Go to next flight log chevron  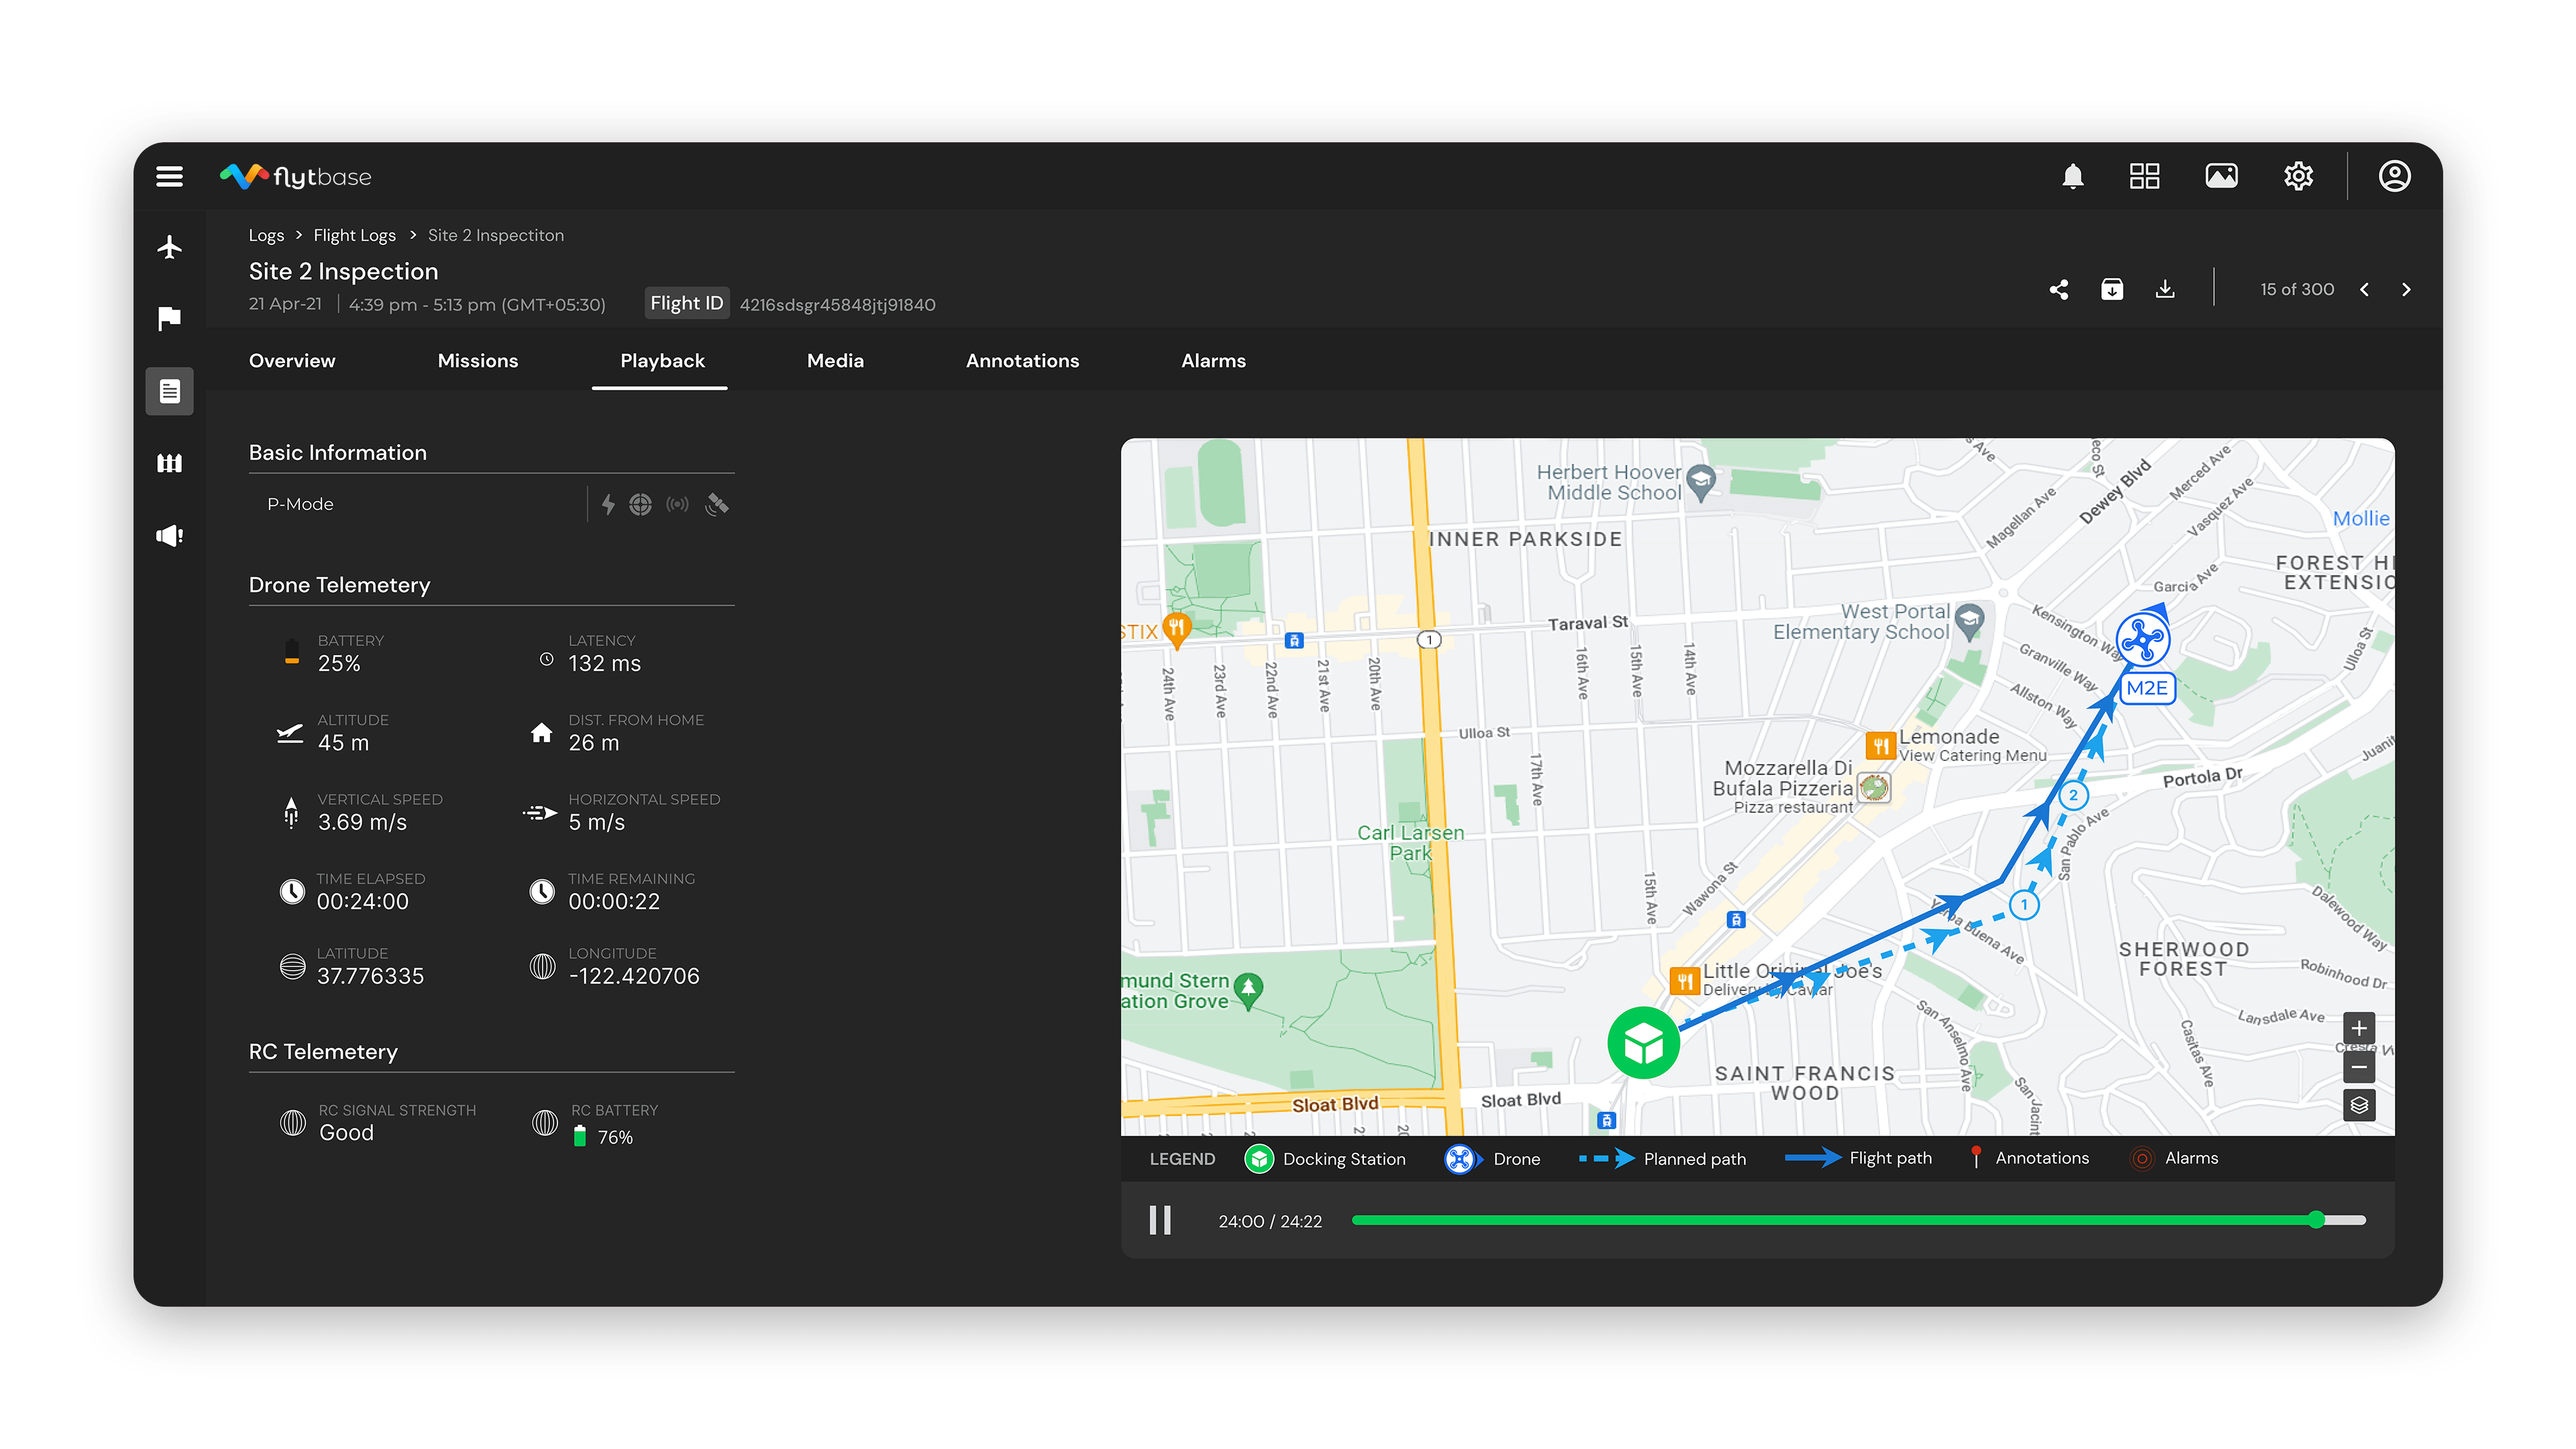tap(2406, 289)
